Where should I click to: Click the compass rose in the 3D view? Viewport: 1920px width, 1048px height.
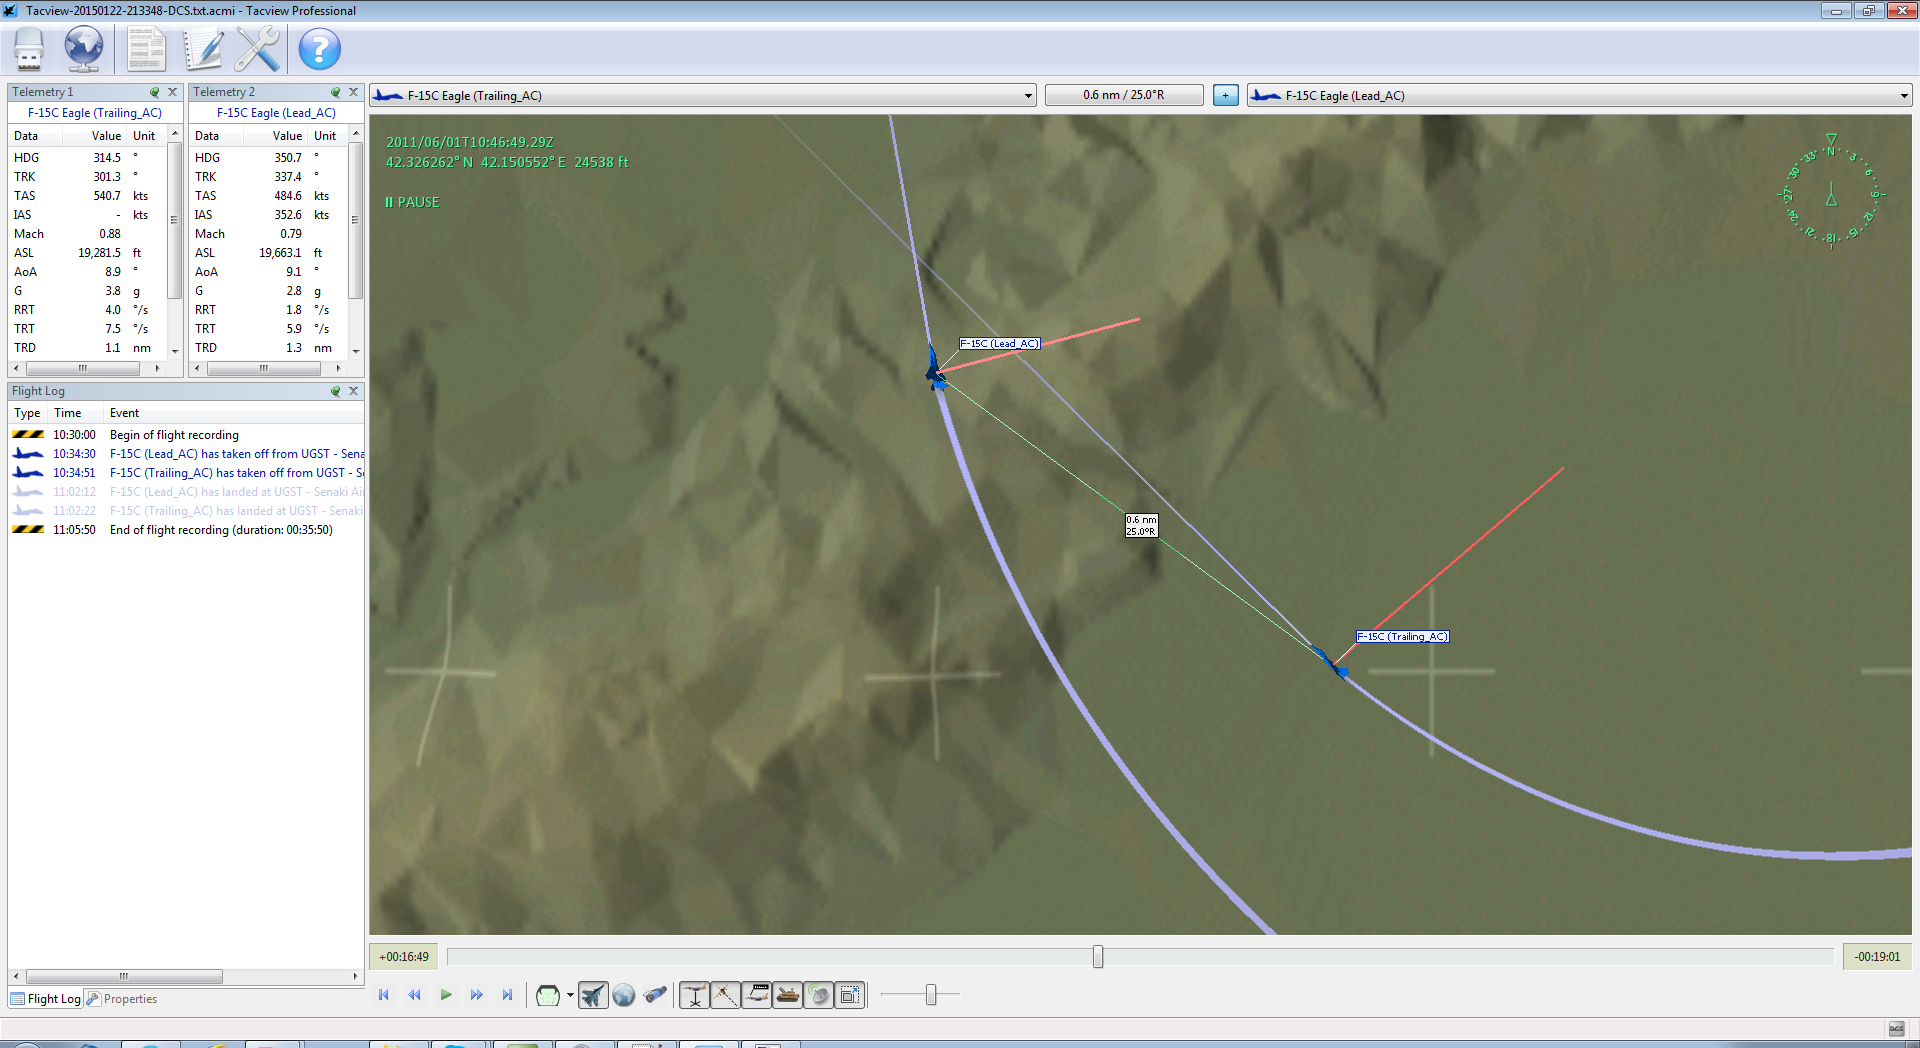coord(1831,191)
